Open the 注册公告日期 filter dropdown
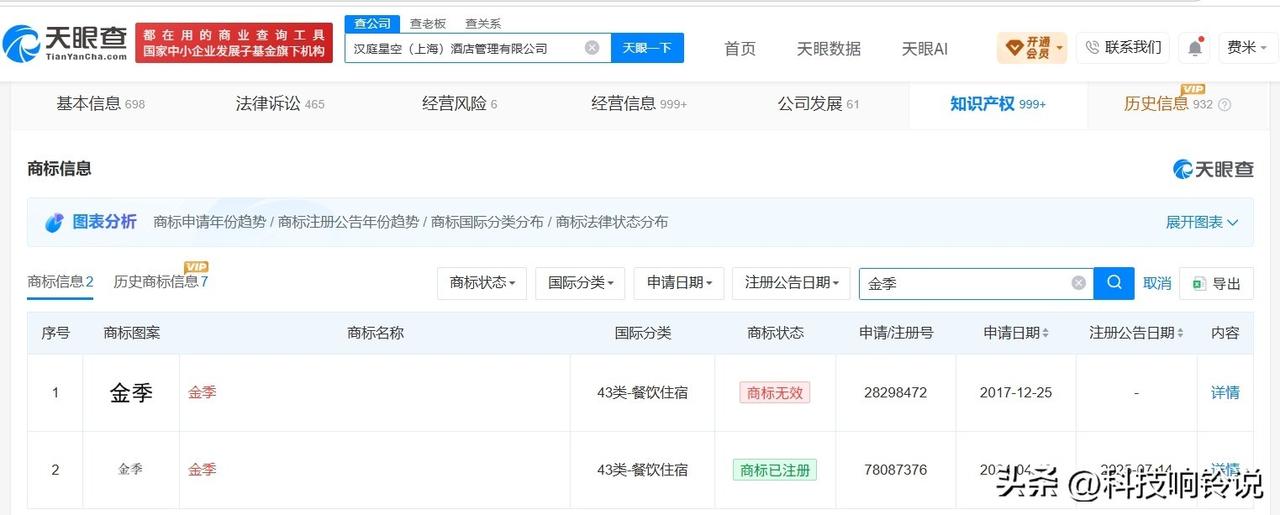Image resolution: width=1280 pixels, height=515 pixels. (x=791, y=283)
